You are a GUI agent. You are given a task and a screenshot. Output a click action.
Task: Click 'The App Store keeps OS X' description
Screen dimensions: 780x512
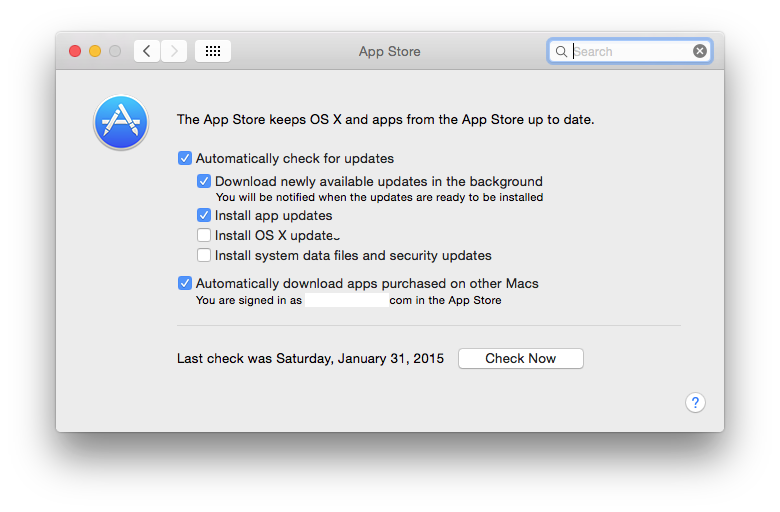coord(386,120)
